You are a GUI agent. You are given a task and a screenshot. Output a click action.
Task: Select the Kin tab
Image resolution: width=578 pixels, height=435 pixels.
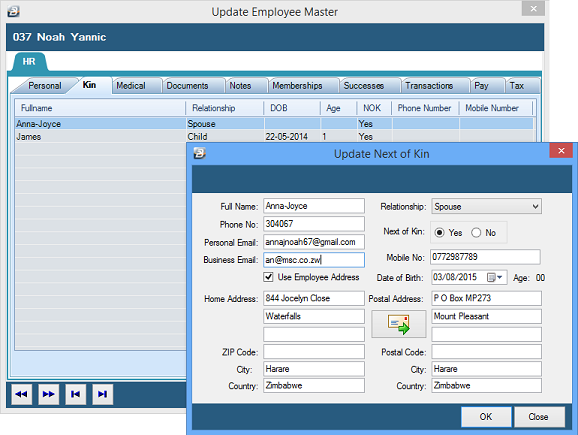pyautogui.click(x=89, y=85)
